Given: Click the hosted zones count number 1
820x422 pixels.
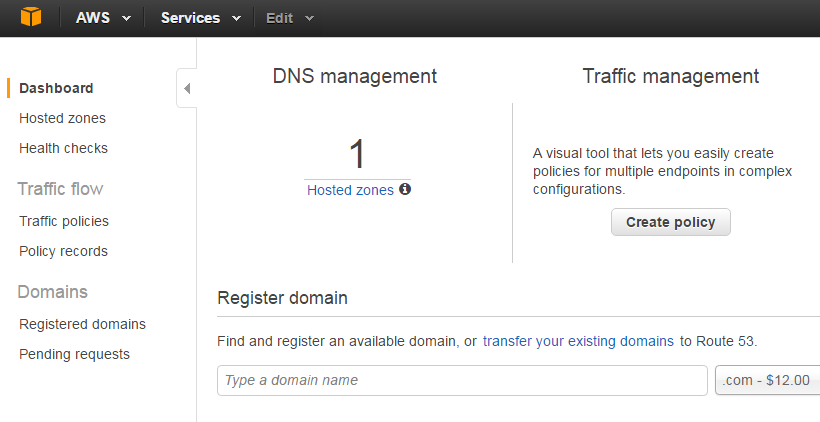Looking at the screenshot, I should point(357,154).
